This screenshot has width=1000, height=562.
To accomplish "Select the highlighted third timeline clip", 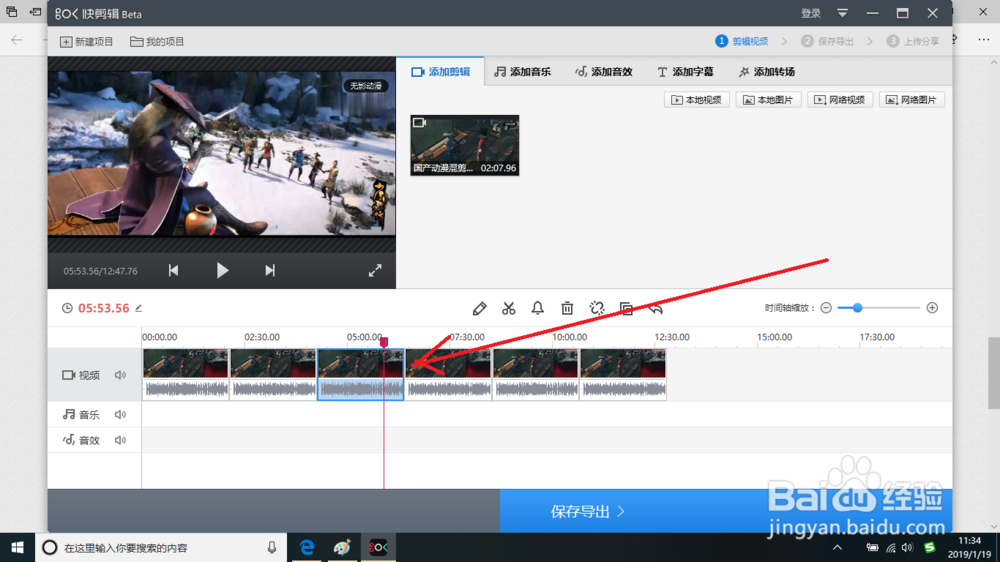I will 360,374.
